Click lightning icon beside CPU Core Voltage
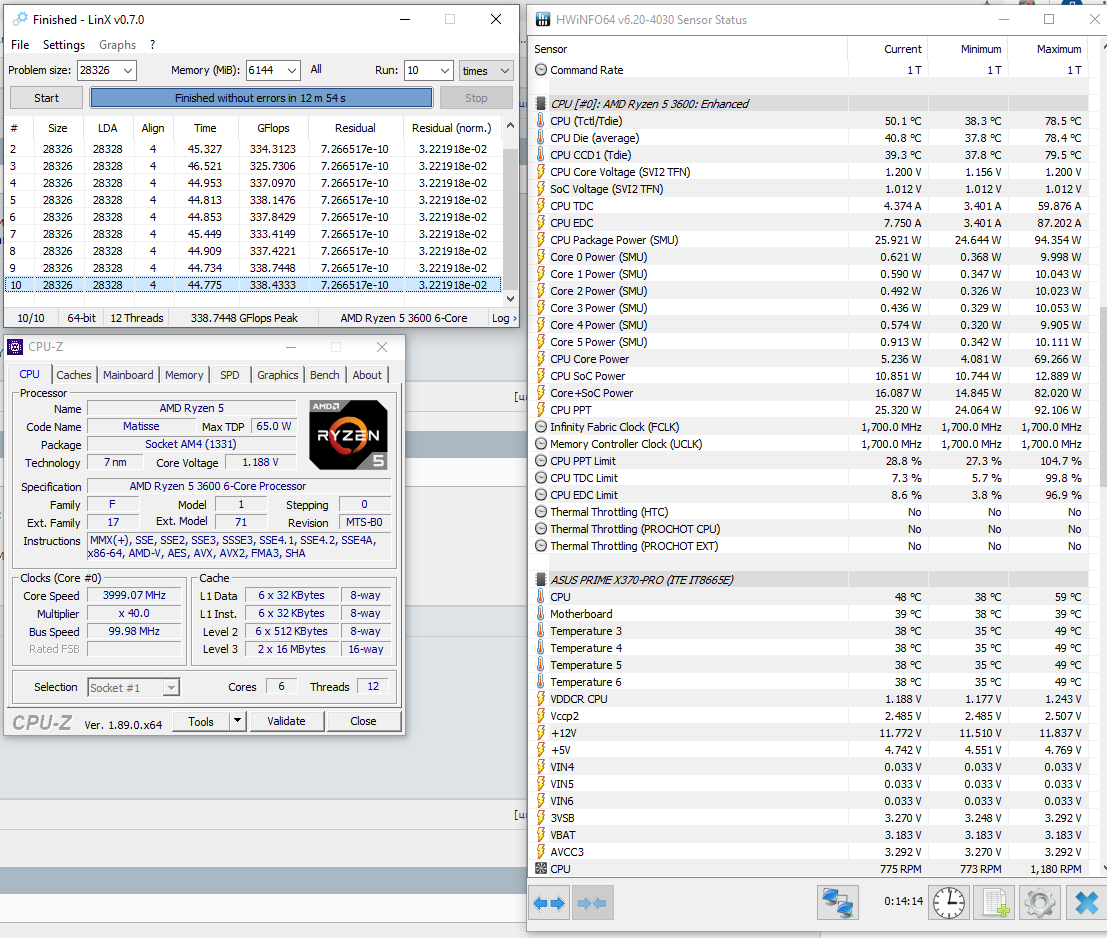Screen dimensions: 1107x938 (x=541, y=172)
